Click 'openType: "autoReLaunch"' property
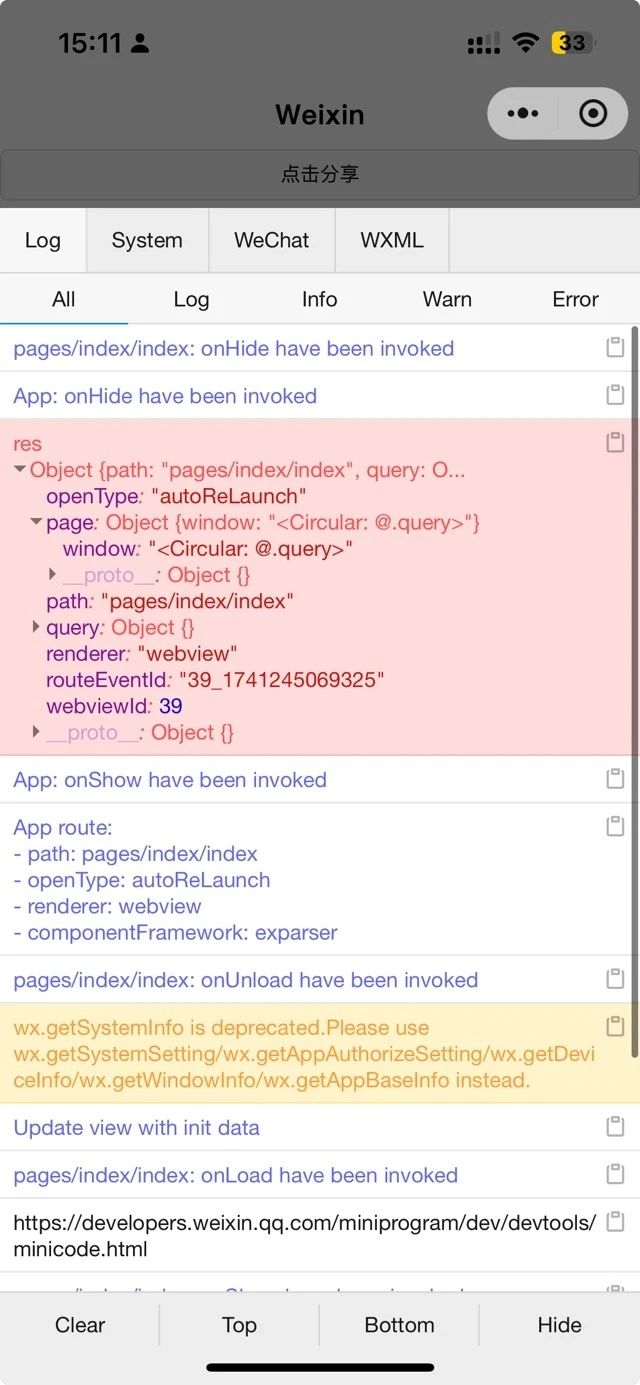The width and height of the screenshot is (640, 1385). 176,496
